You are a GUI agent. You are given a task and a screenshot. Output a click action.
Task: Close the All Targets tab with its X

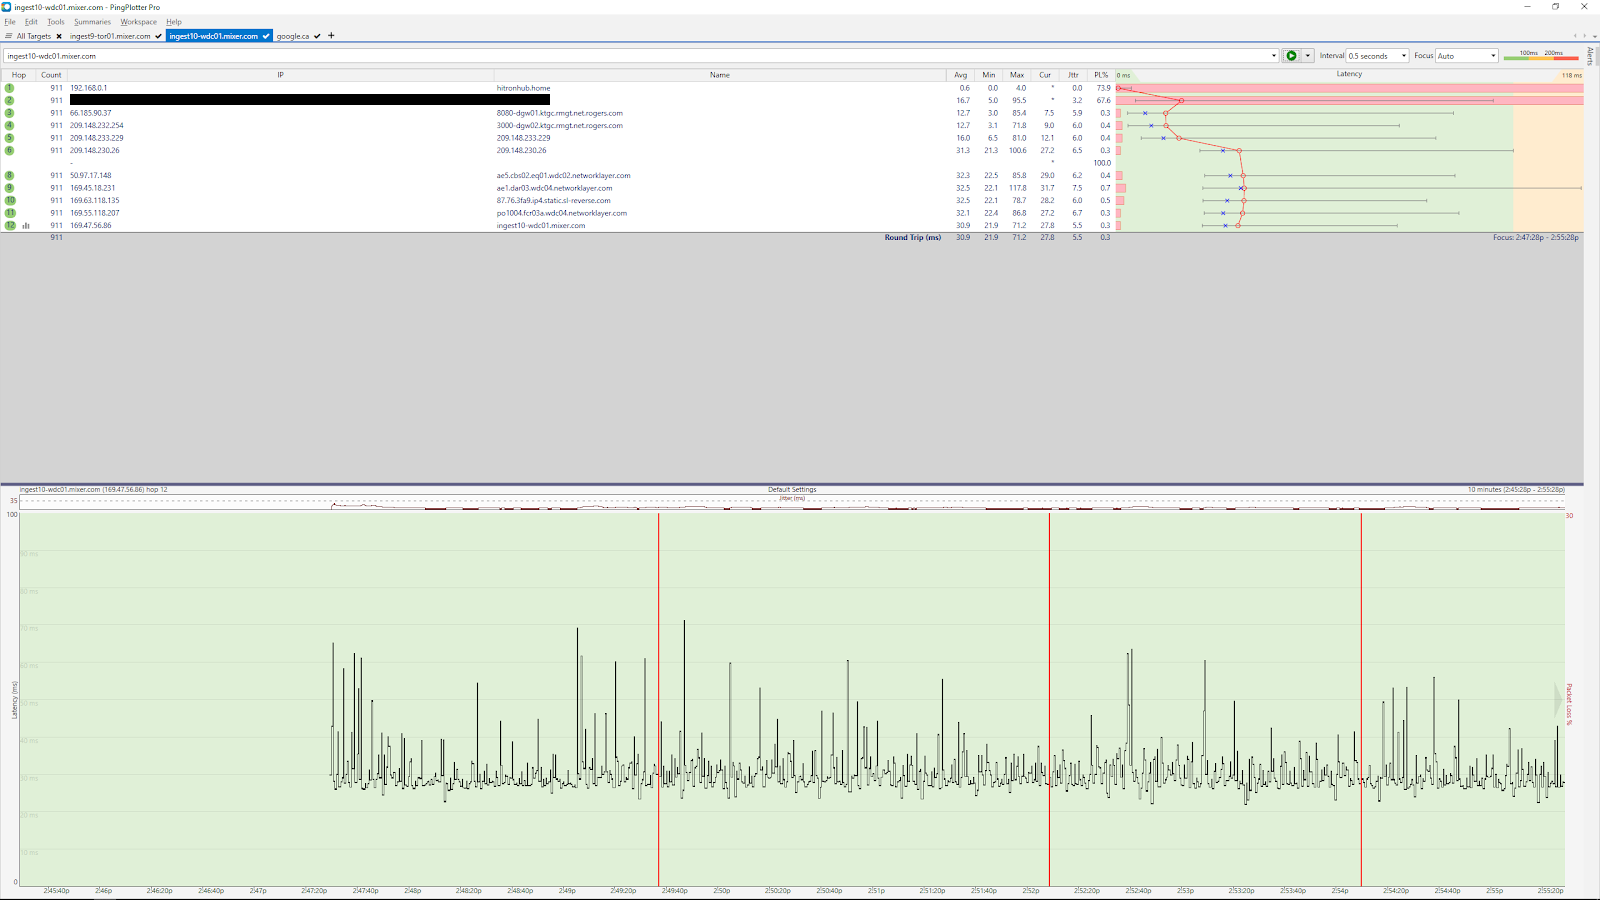click(x=59, y=36)
